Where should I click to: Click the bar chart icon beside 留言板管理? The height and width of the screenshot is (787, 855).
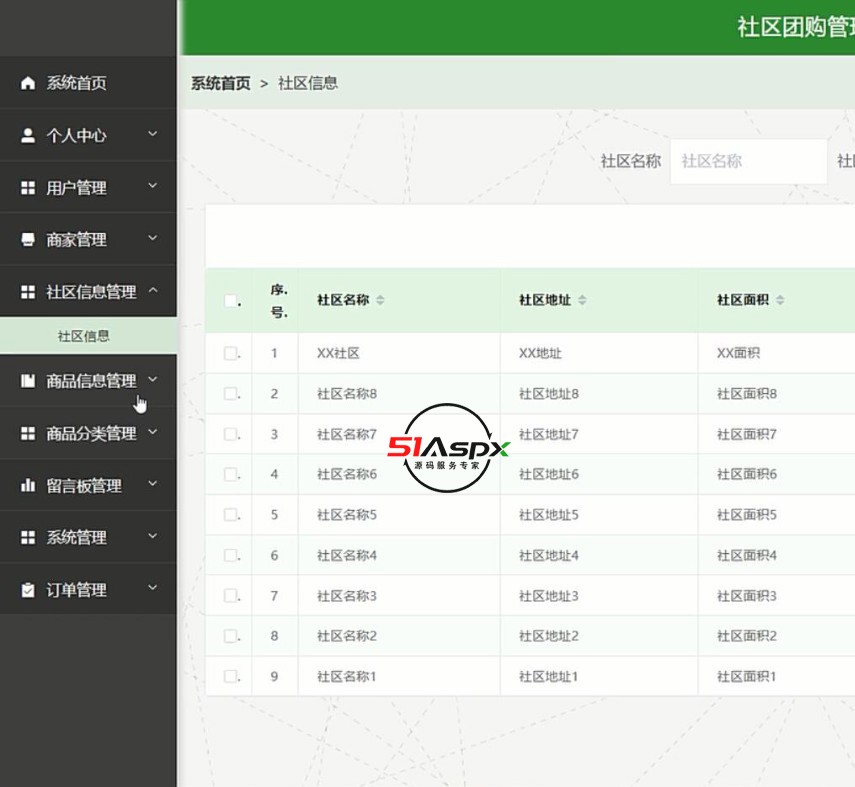click(x=28, y=485)
